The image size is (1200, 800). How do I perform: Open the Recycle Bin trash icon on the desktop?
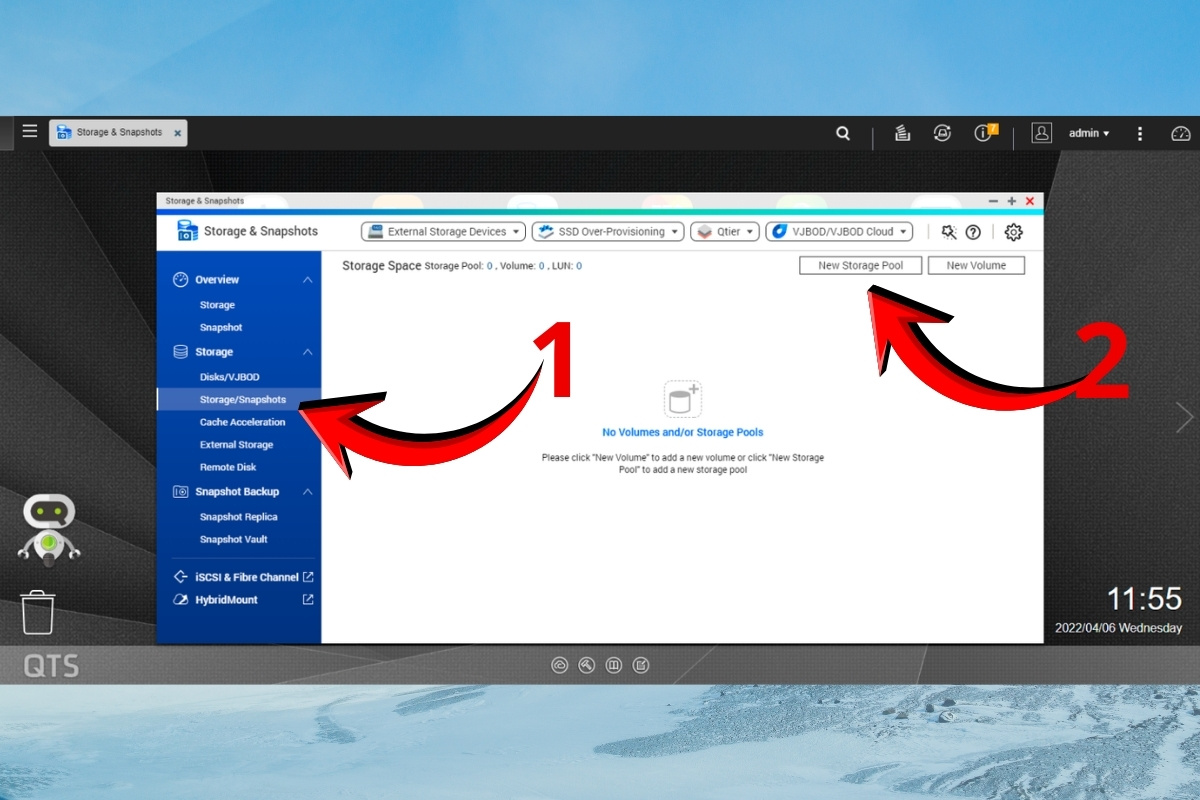(38, 611)
